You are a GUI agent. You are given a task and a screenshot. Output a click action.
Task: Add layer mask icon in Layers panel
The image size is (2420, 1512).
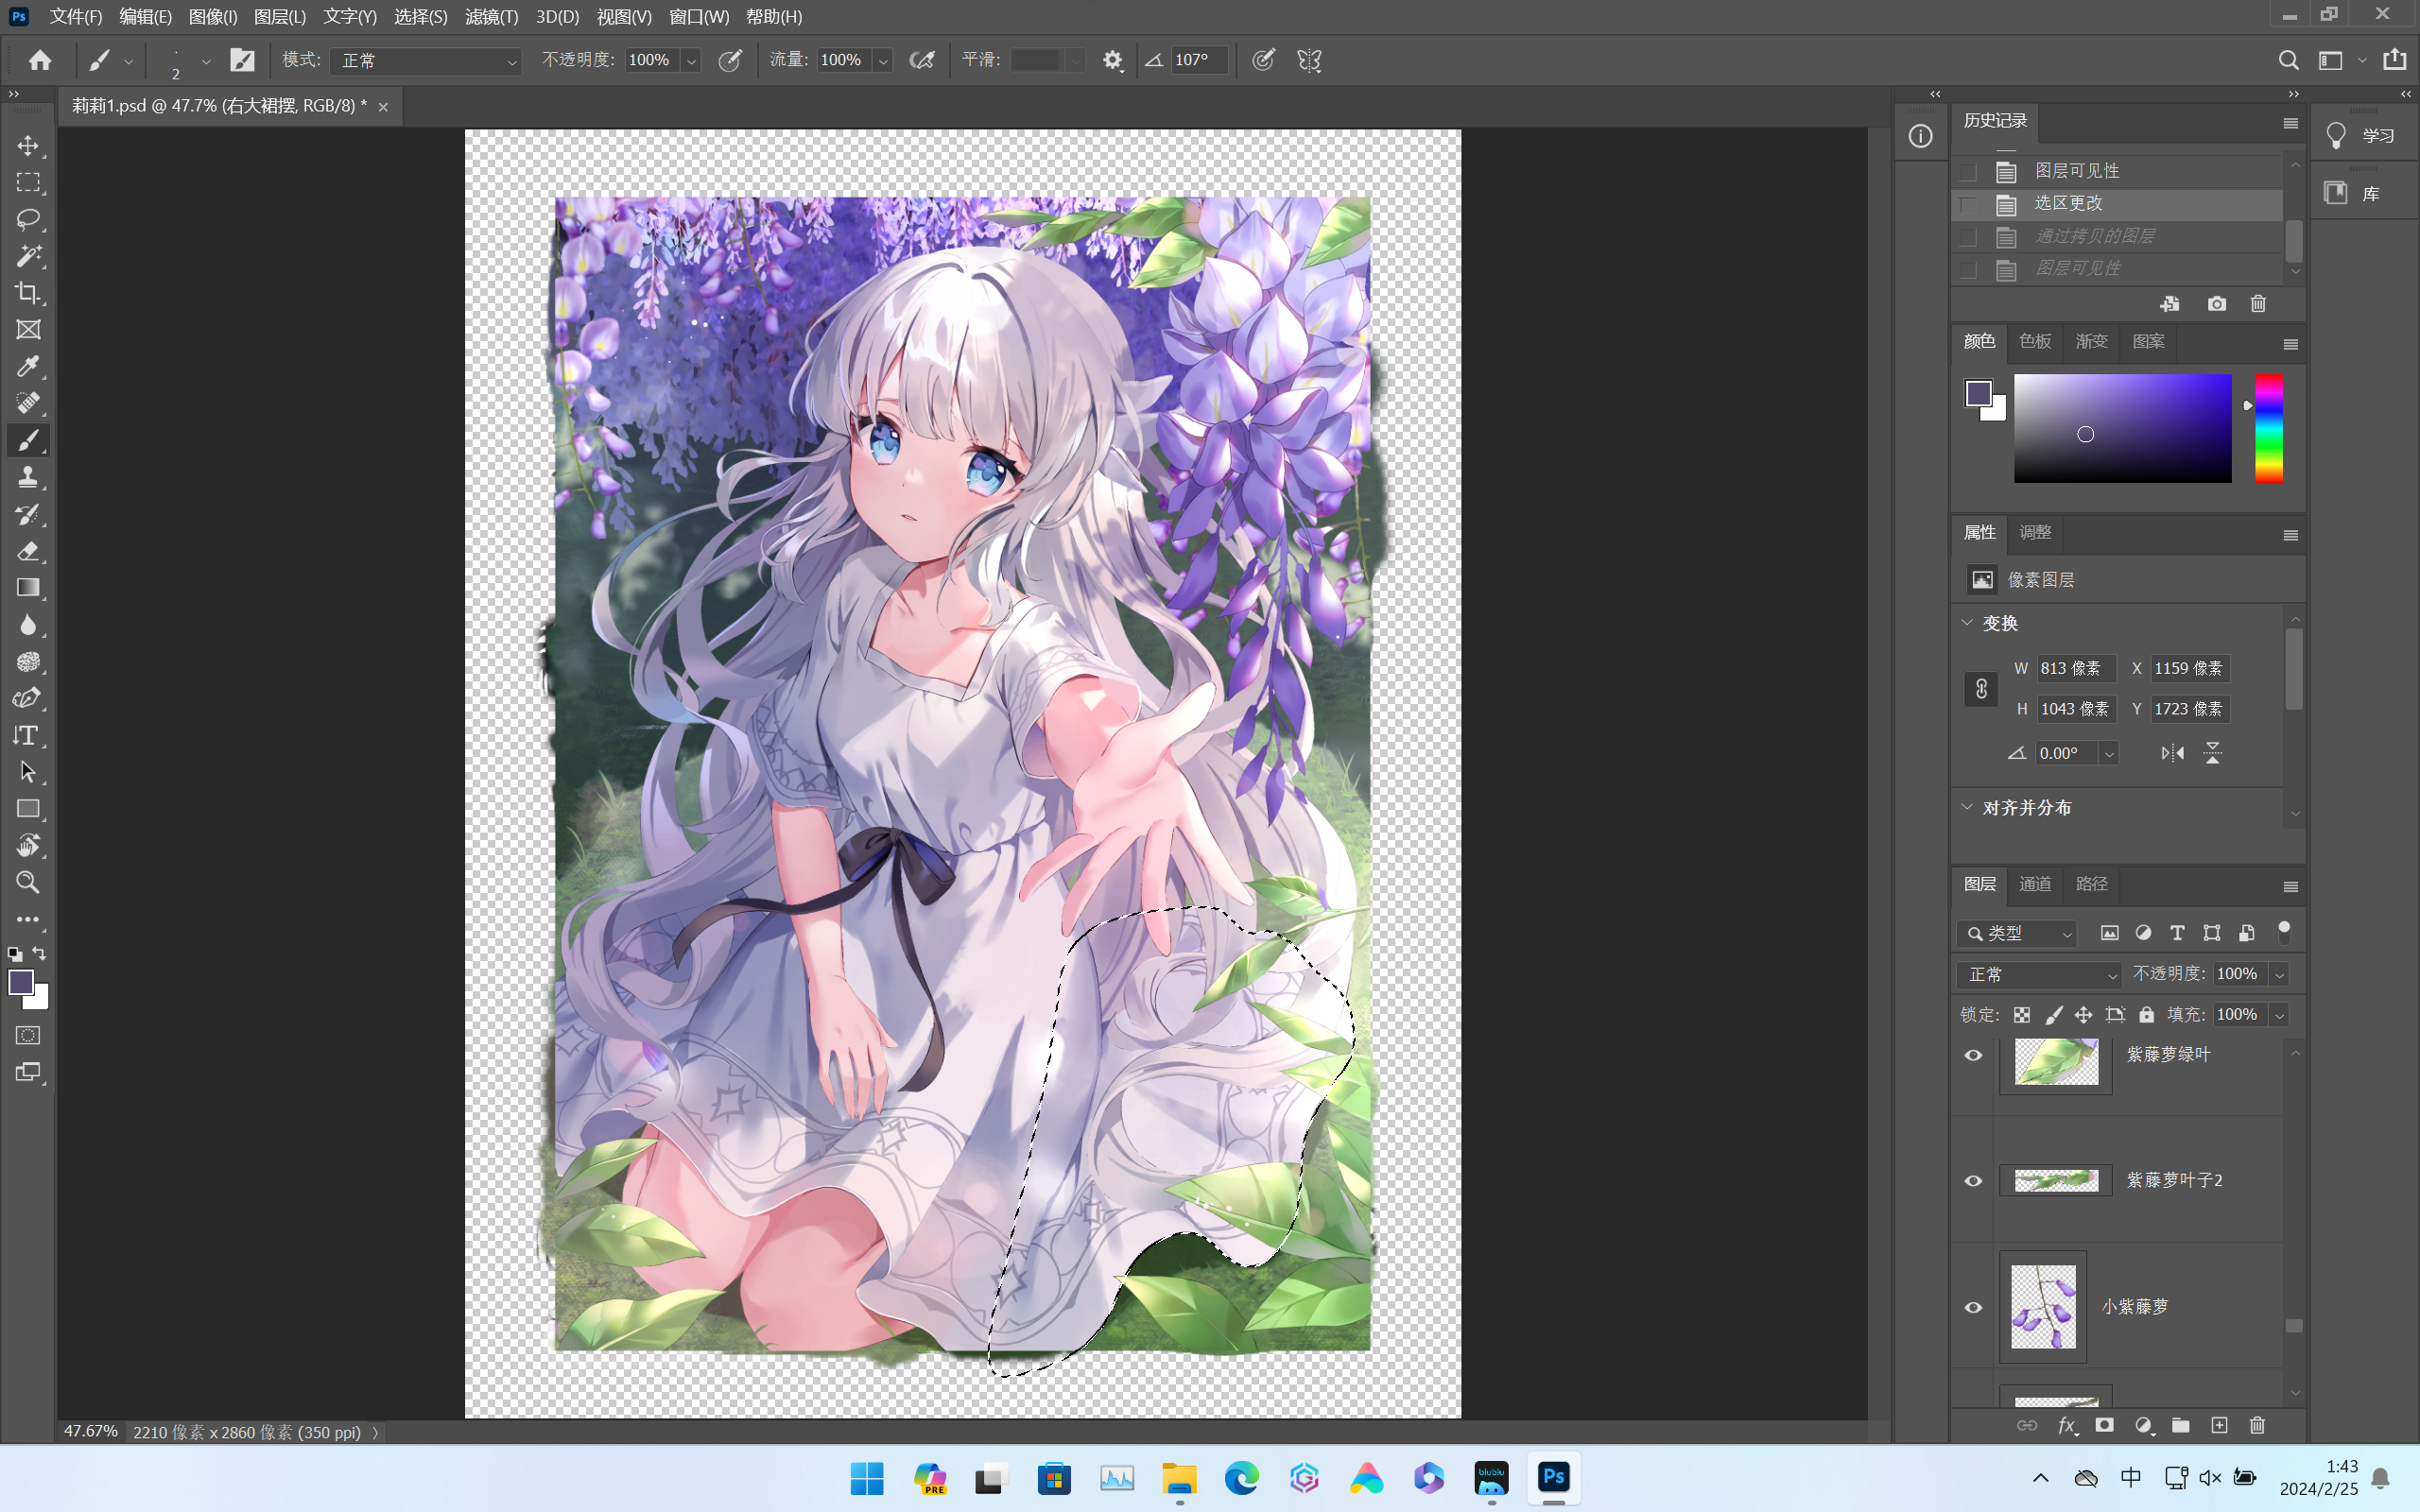click(2105, 1425)
